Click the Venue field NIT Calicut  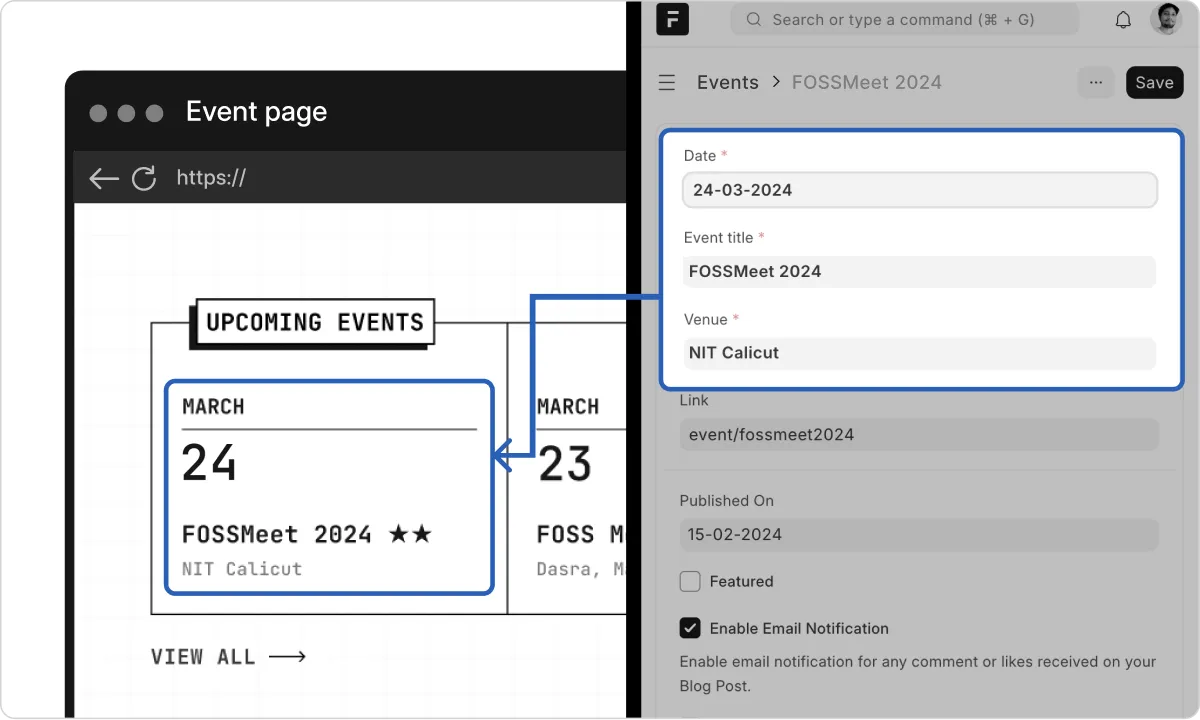[919, 353]
